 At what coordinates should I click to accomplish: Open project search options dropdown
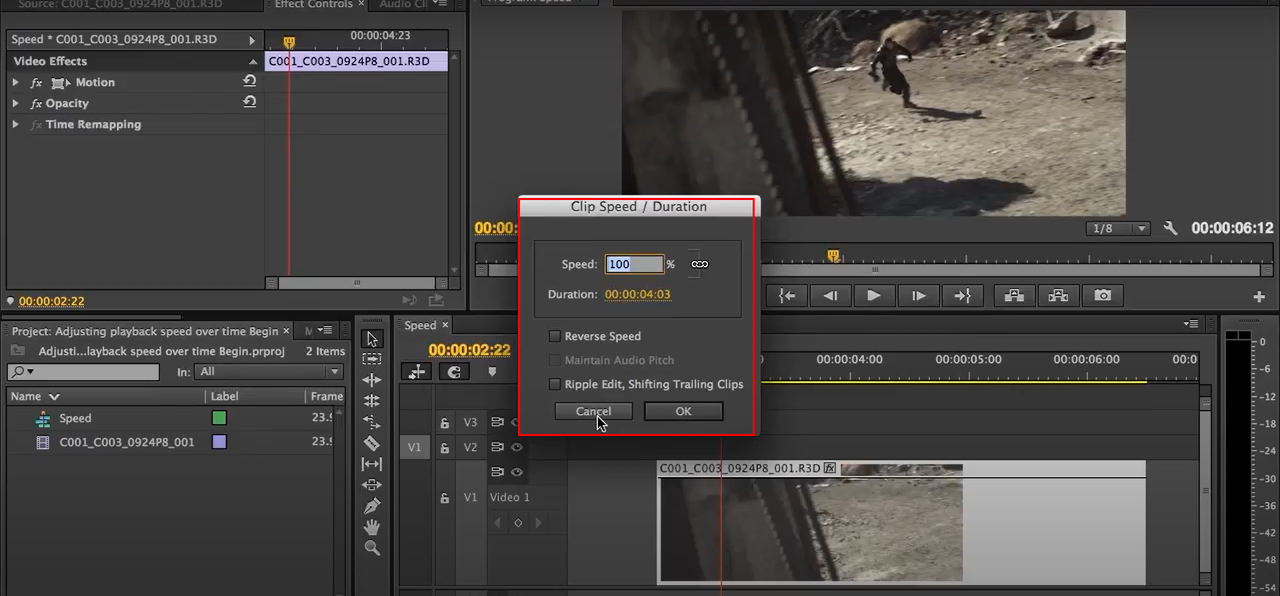tap(22, 372)
